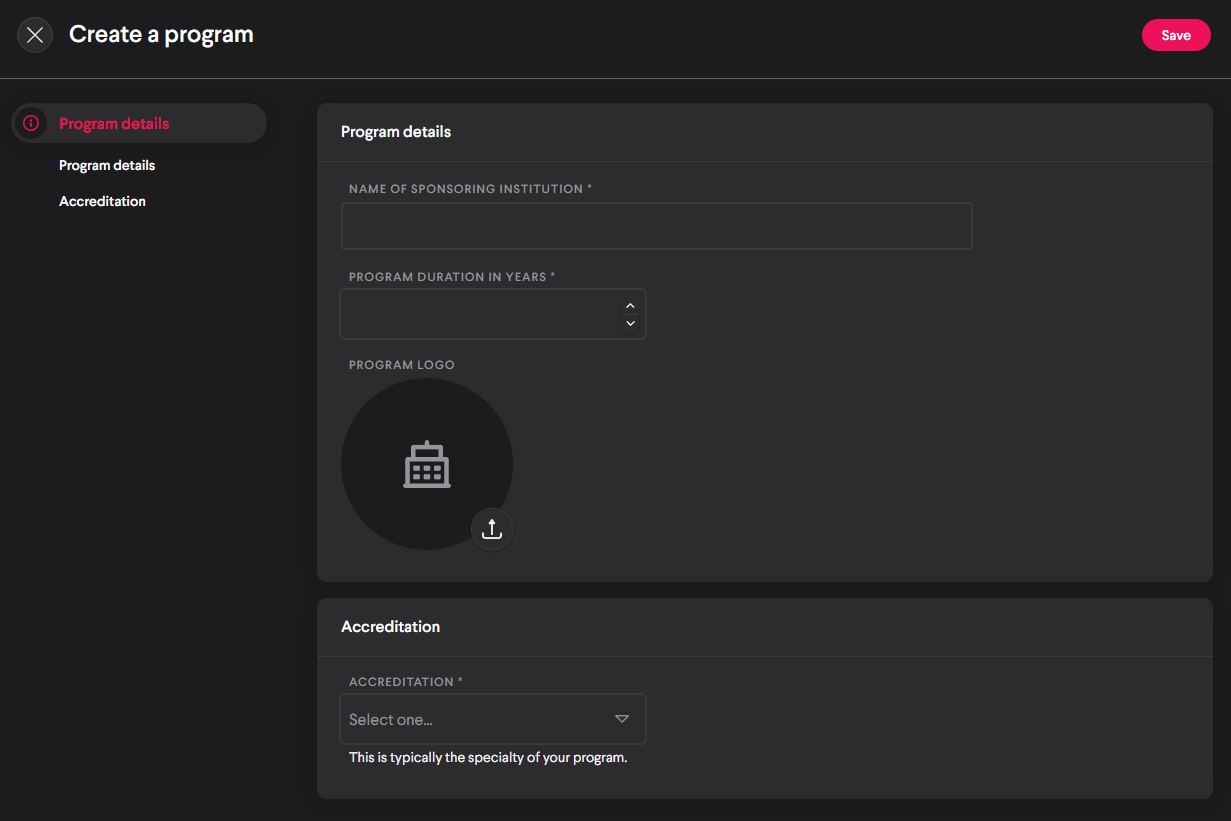Screen dimensions: 1231x821
Task: Close the Create a program dialog
Action: (x=35, y=35)
